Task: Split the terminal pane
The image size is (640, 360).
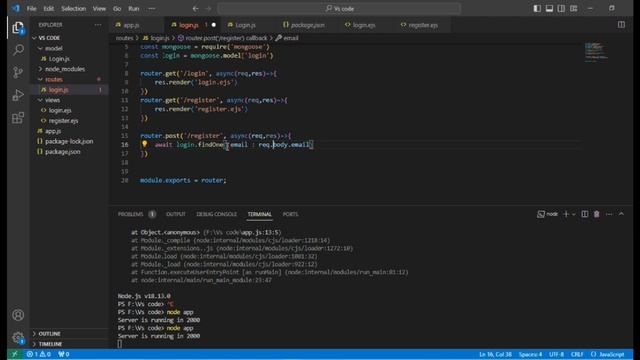Action: click(x=585, y=214)
